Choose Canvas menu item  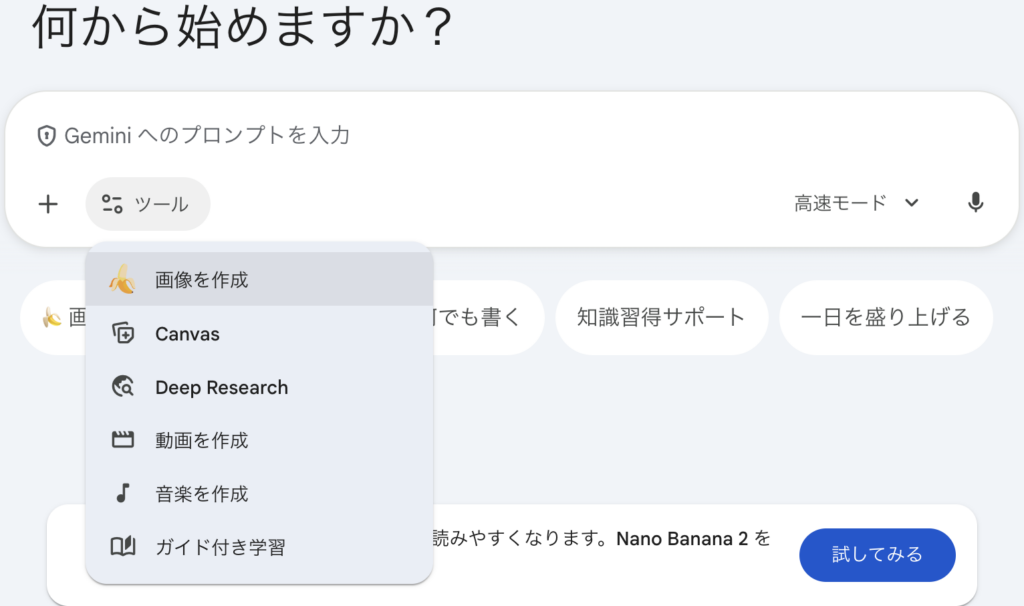188,334
